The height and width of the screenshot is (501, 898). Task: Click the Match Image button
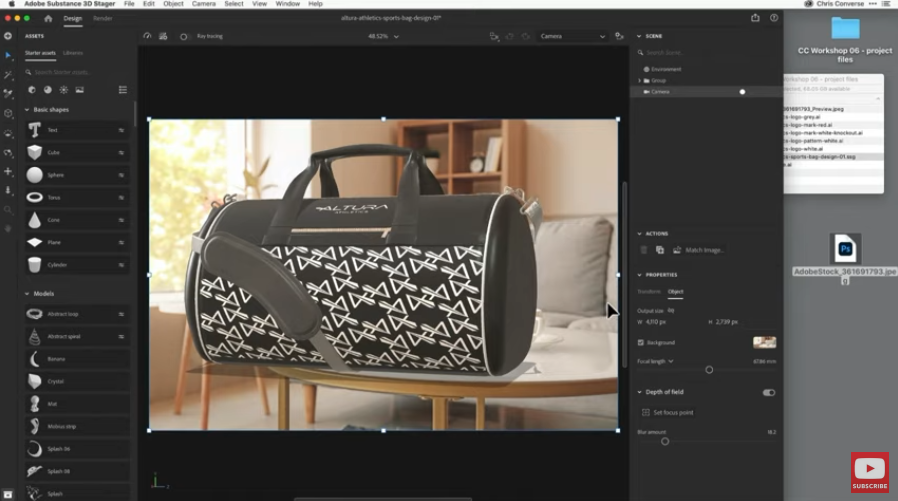click(698, 250)
